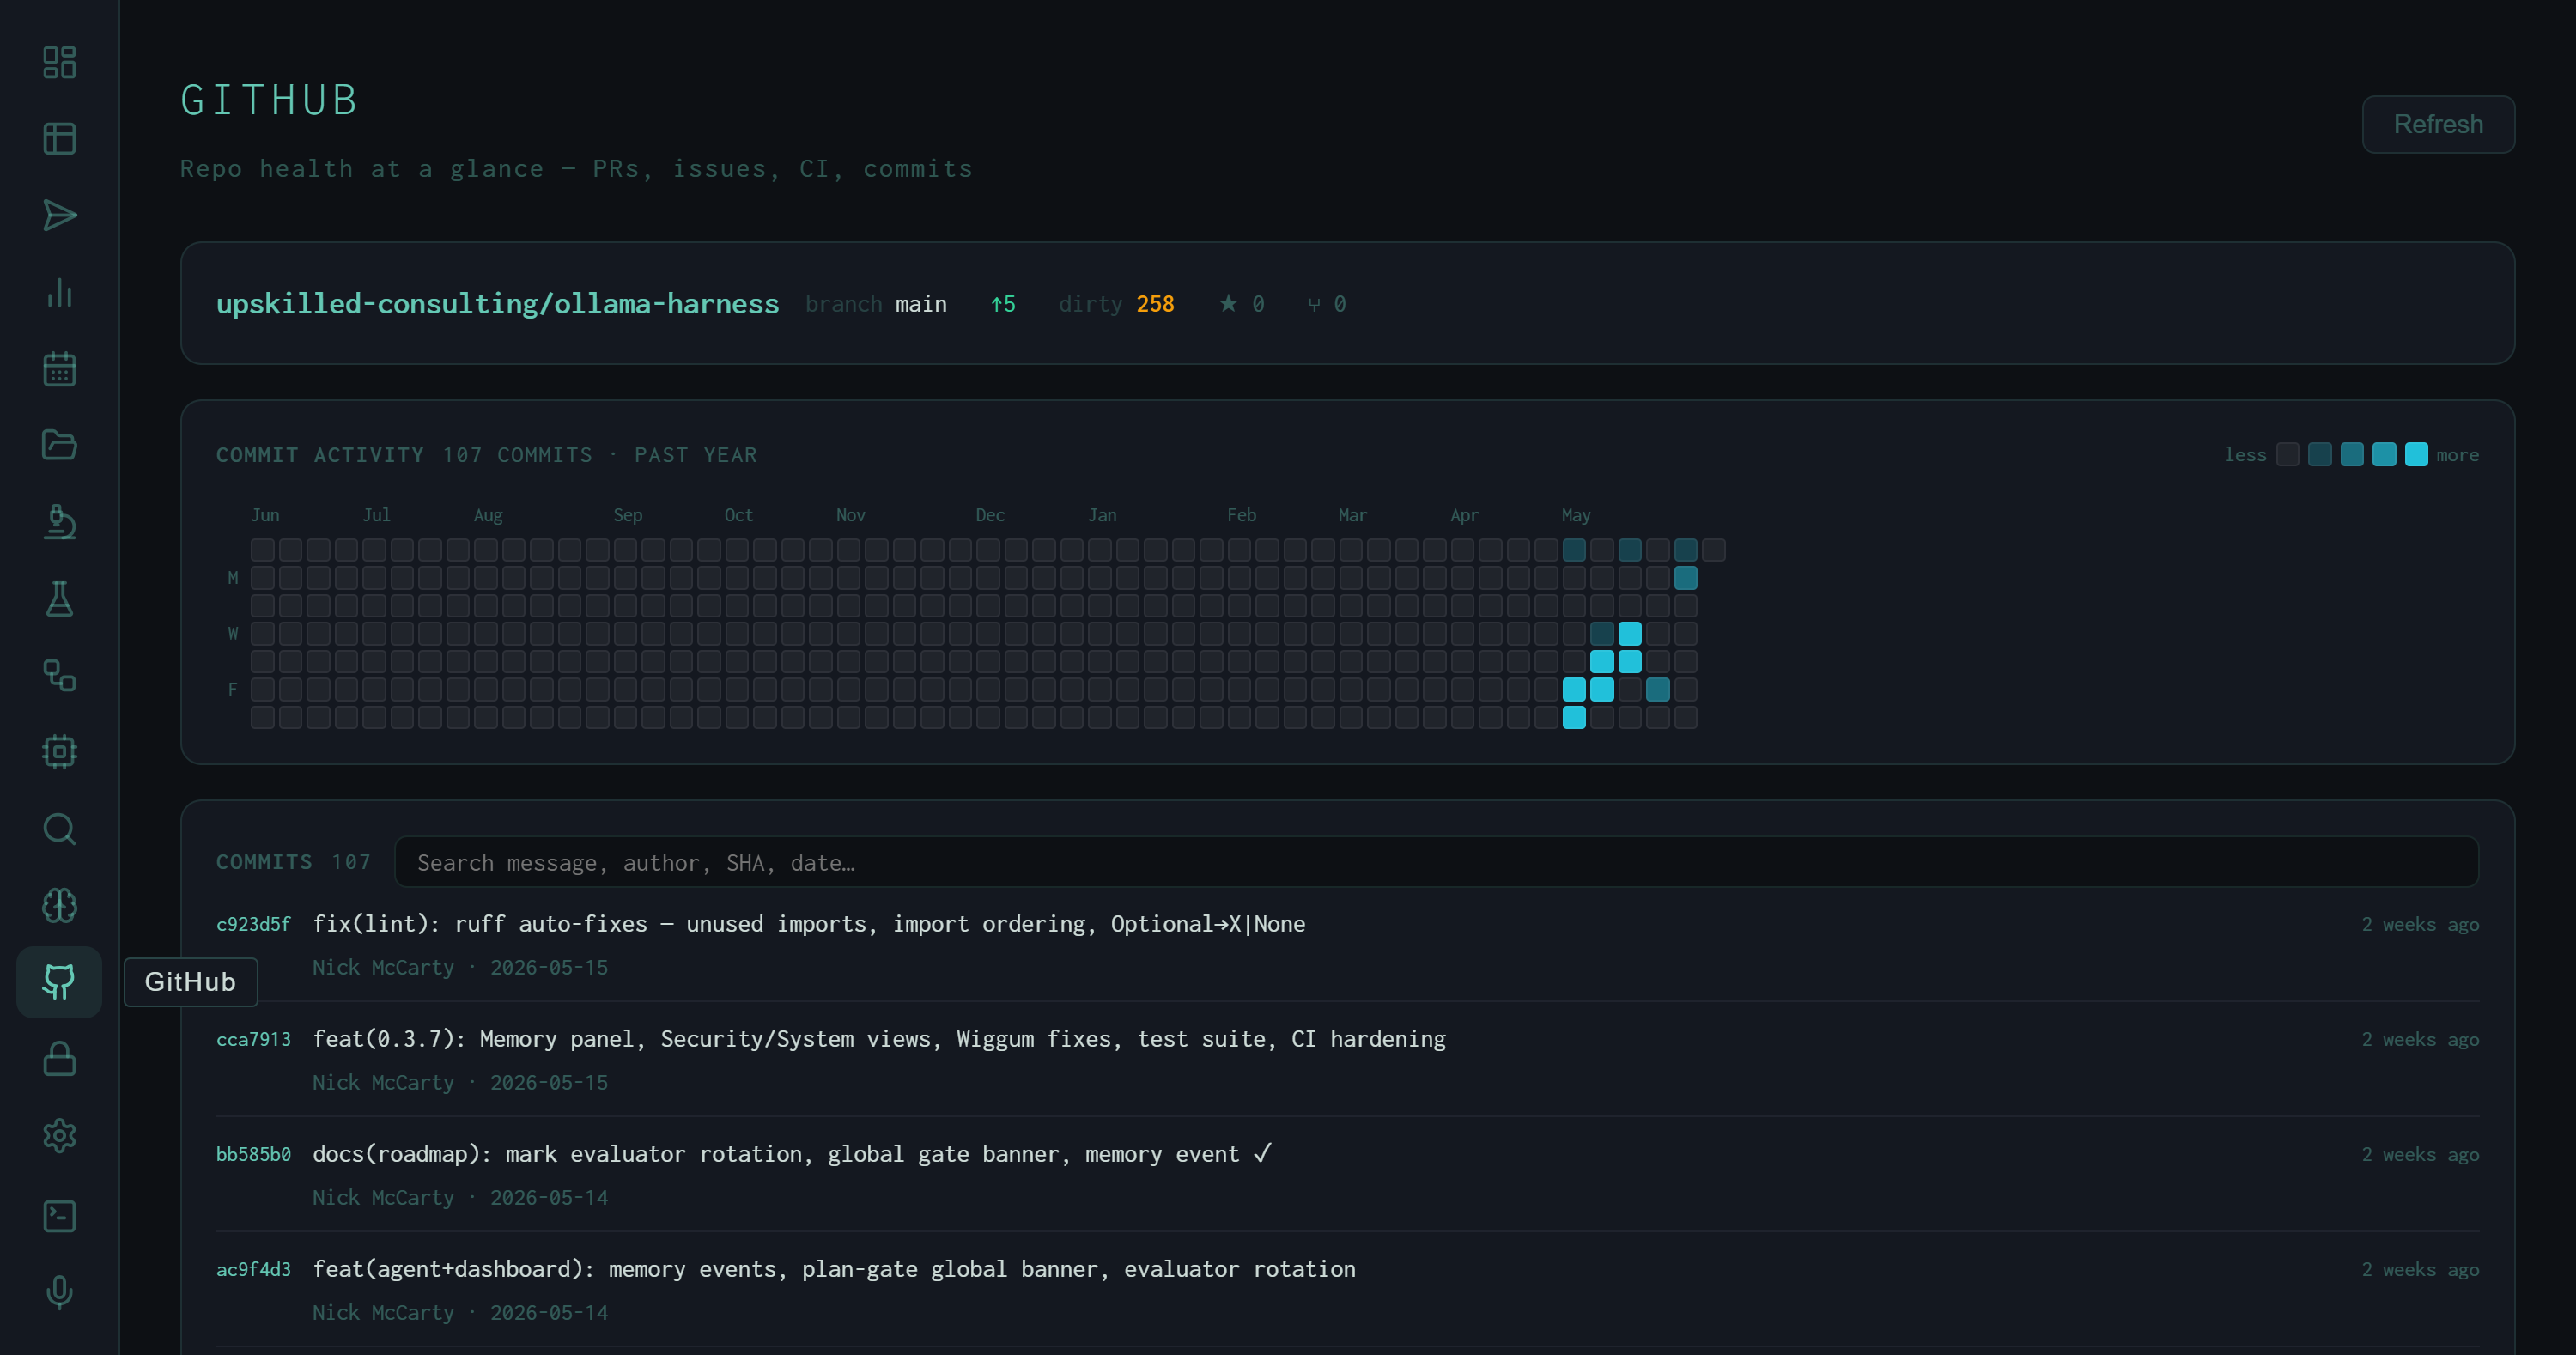
Task: Open the settings gear icon
Action: click(59, 1136)
